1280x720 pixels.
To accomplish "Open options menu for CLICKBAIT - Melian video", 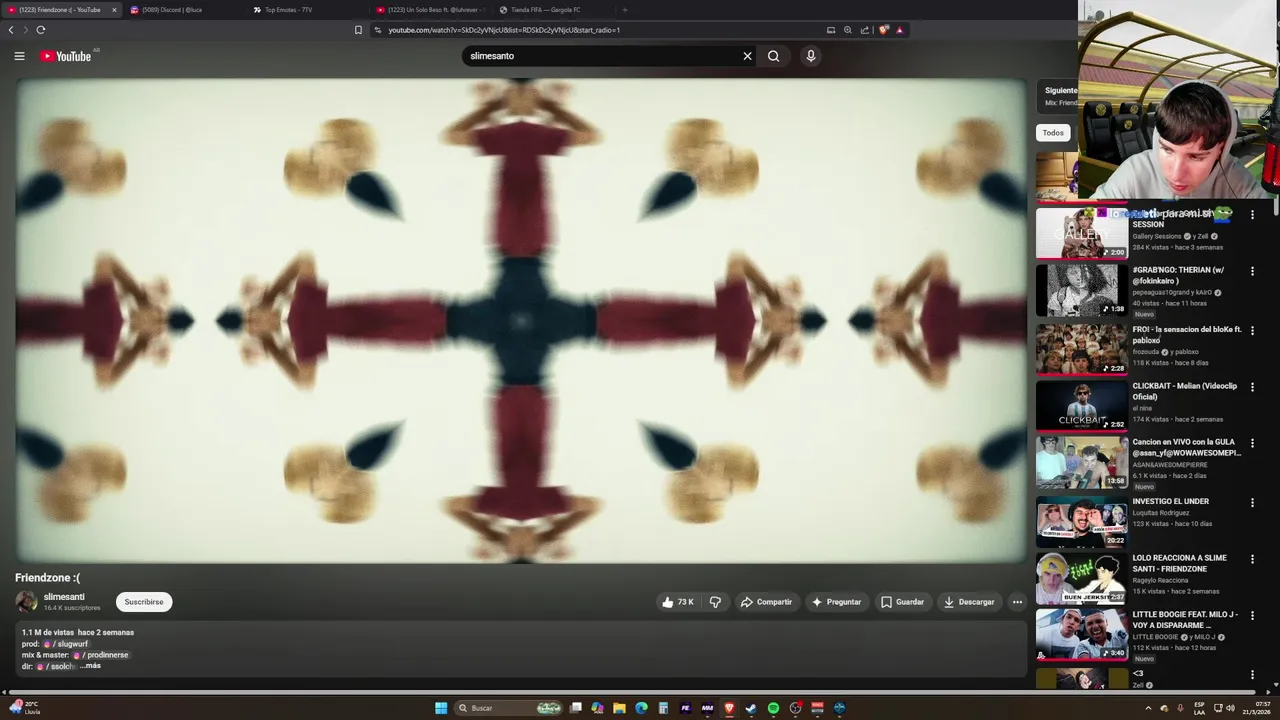I will (1252, 387).
